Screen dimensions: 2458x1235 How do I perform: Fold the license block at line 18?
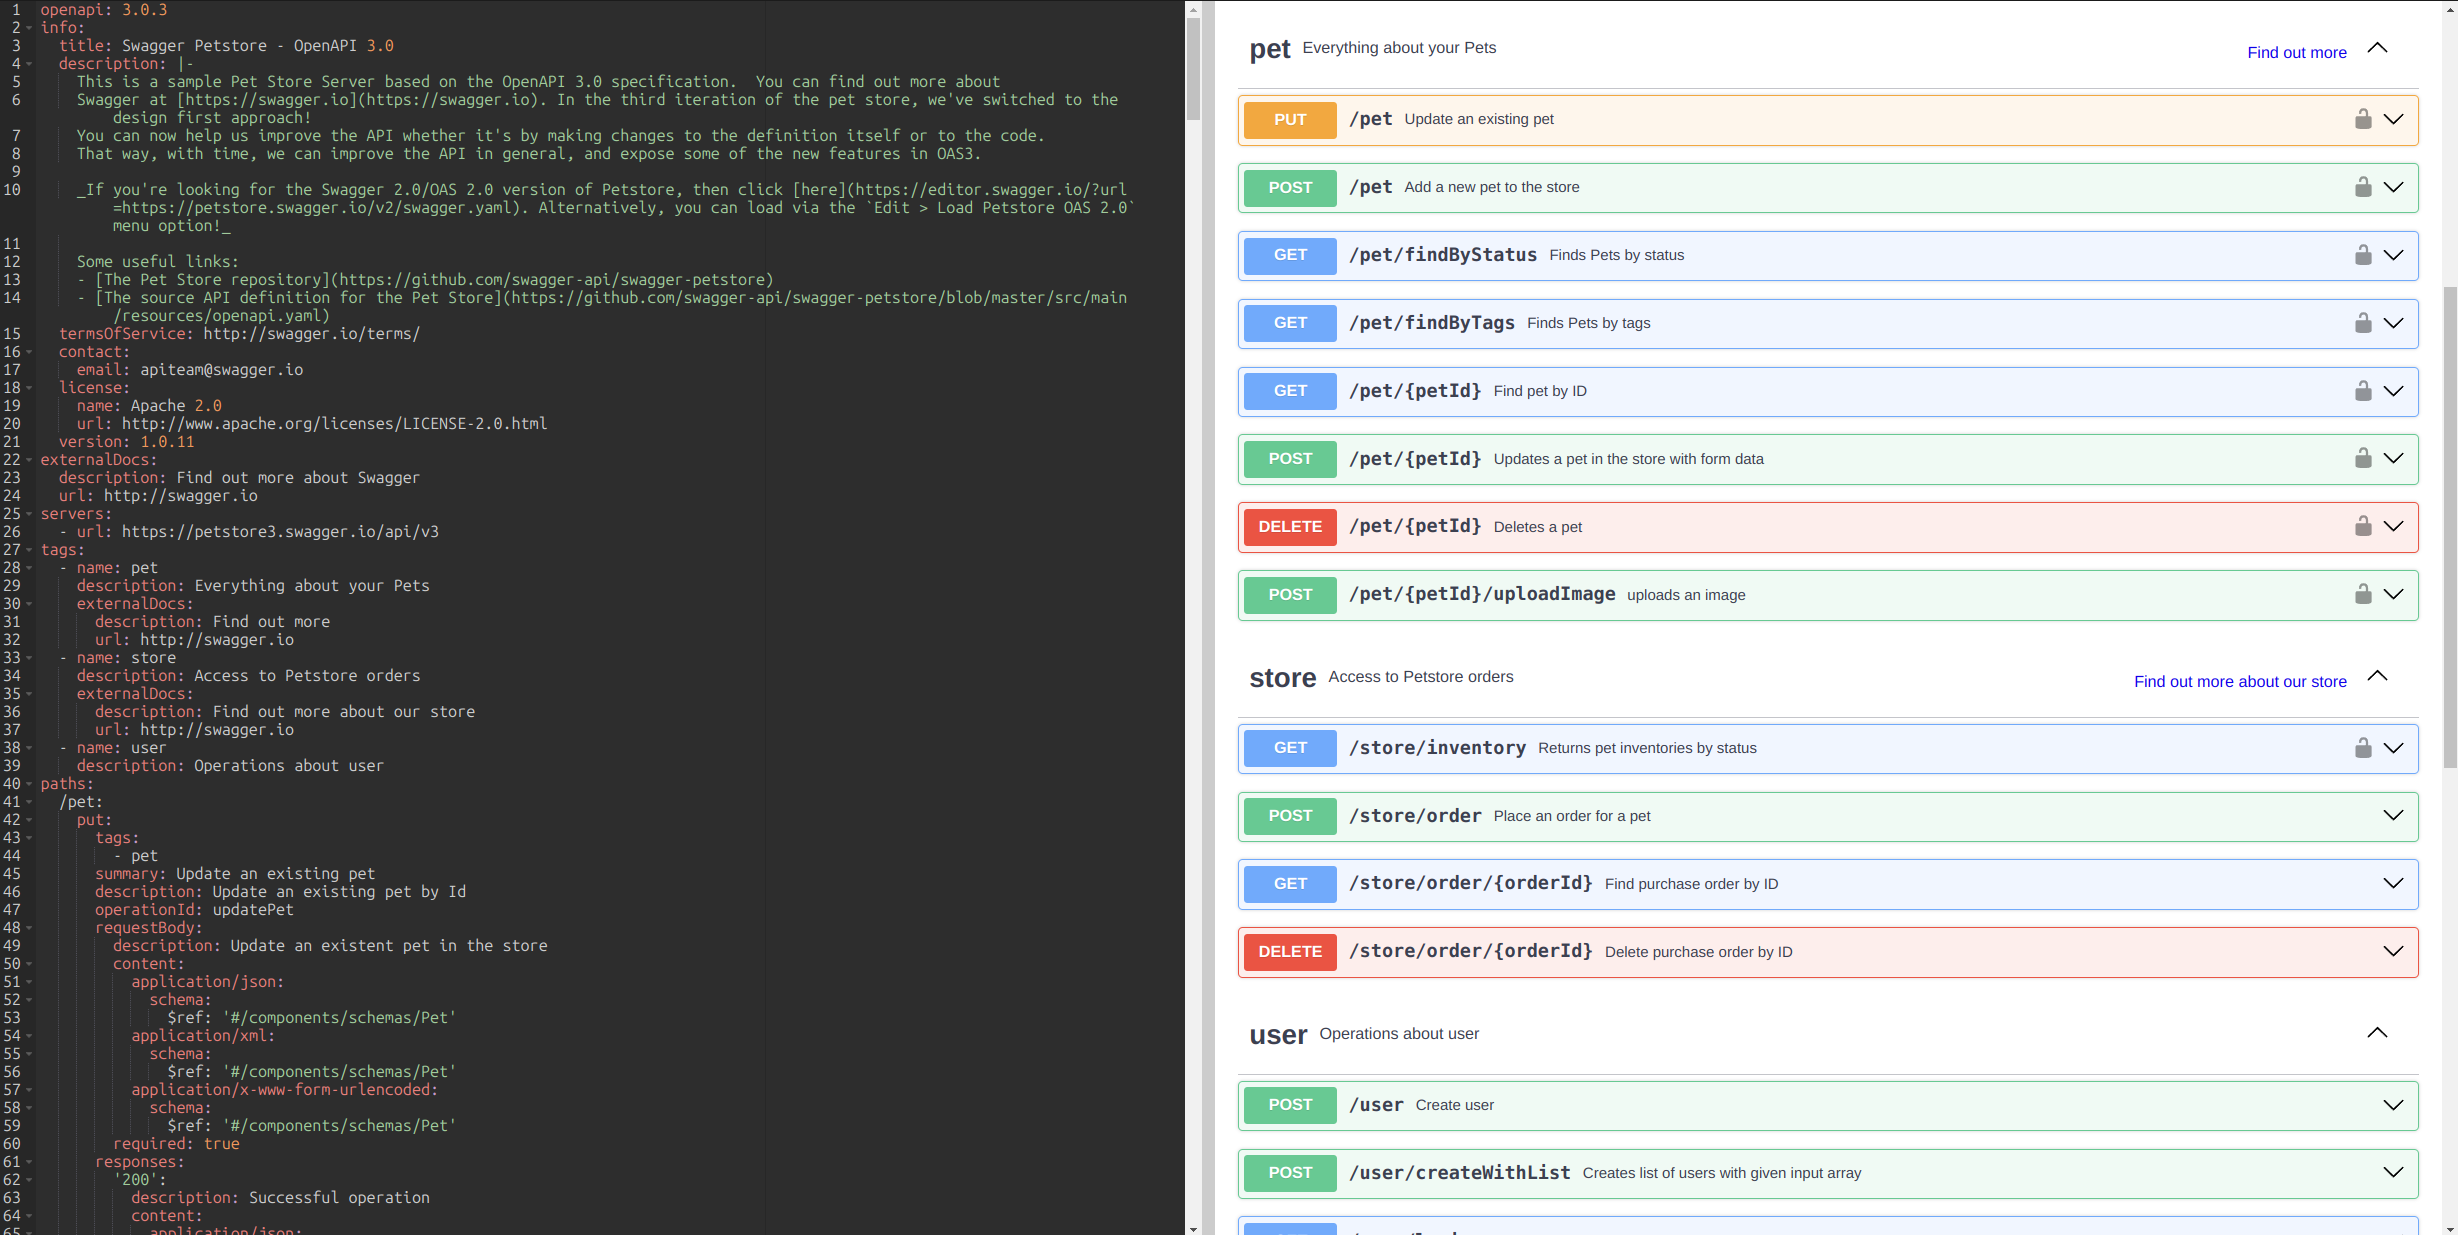pyautogui.click(x=30, y=388)
